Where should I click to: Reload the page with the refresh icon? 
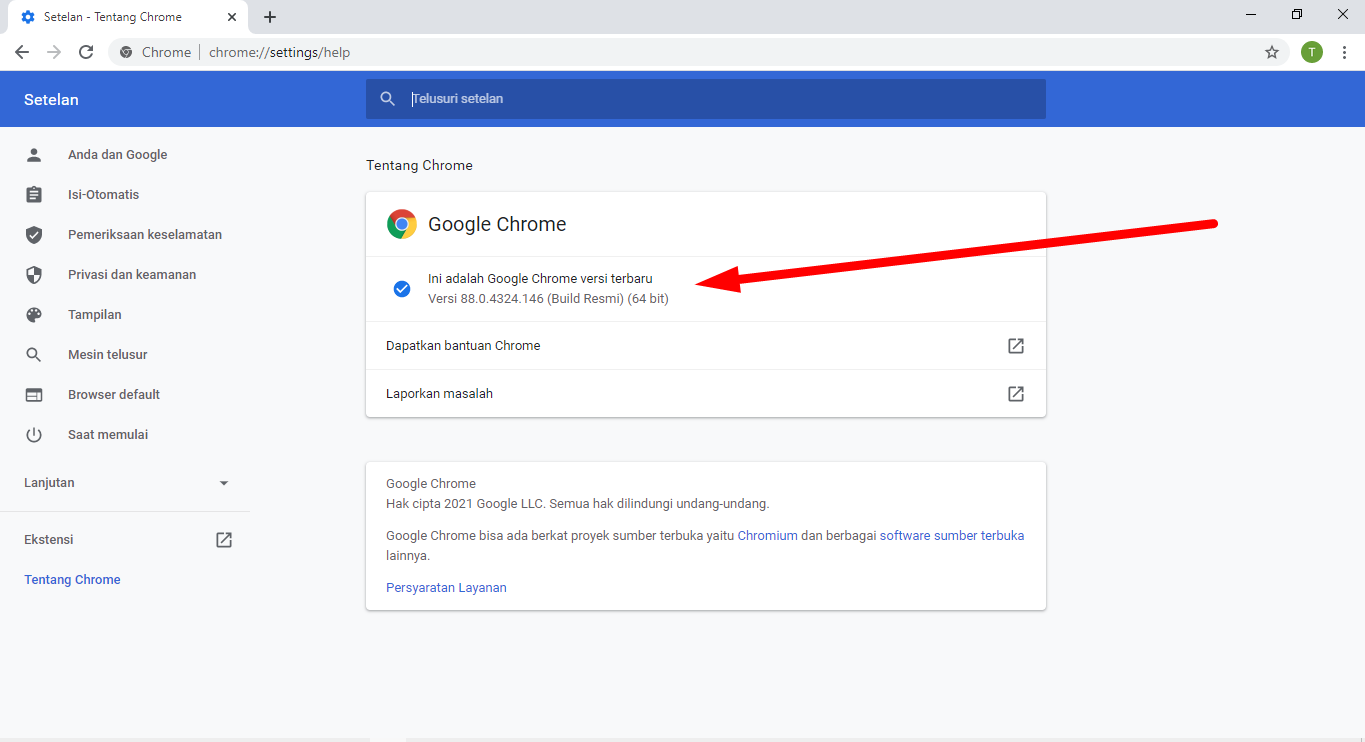(x=86, y=52)
